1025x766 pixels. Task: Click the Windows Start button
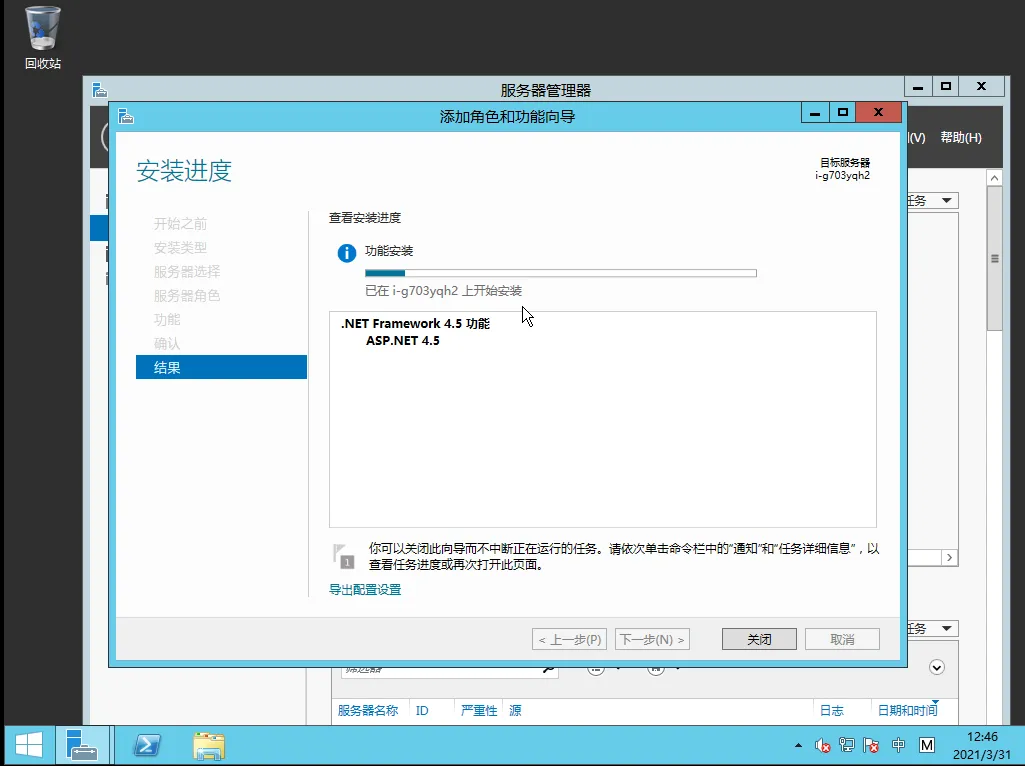(28, 745)
